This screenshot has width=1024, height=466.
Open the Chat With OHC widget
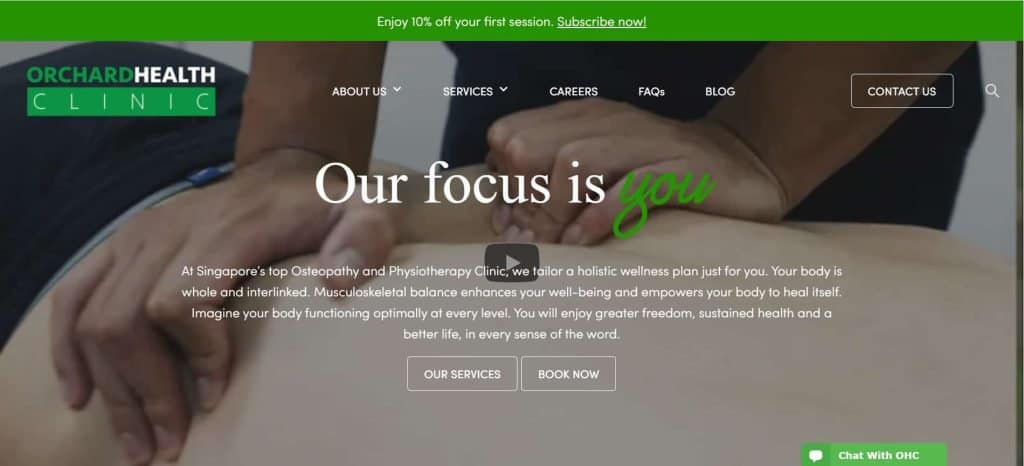click(874, 455)
